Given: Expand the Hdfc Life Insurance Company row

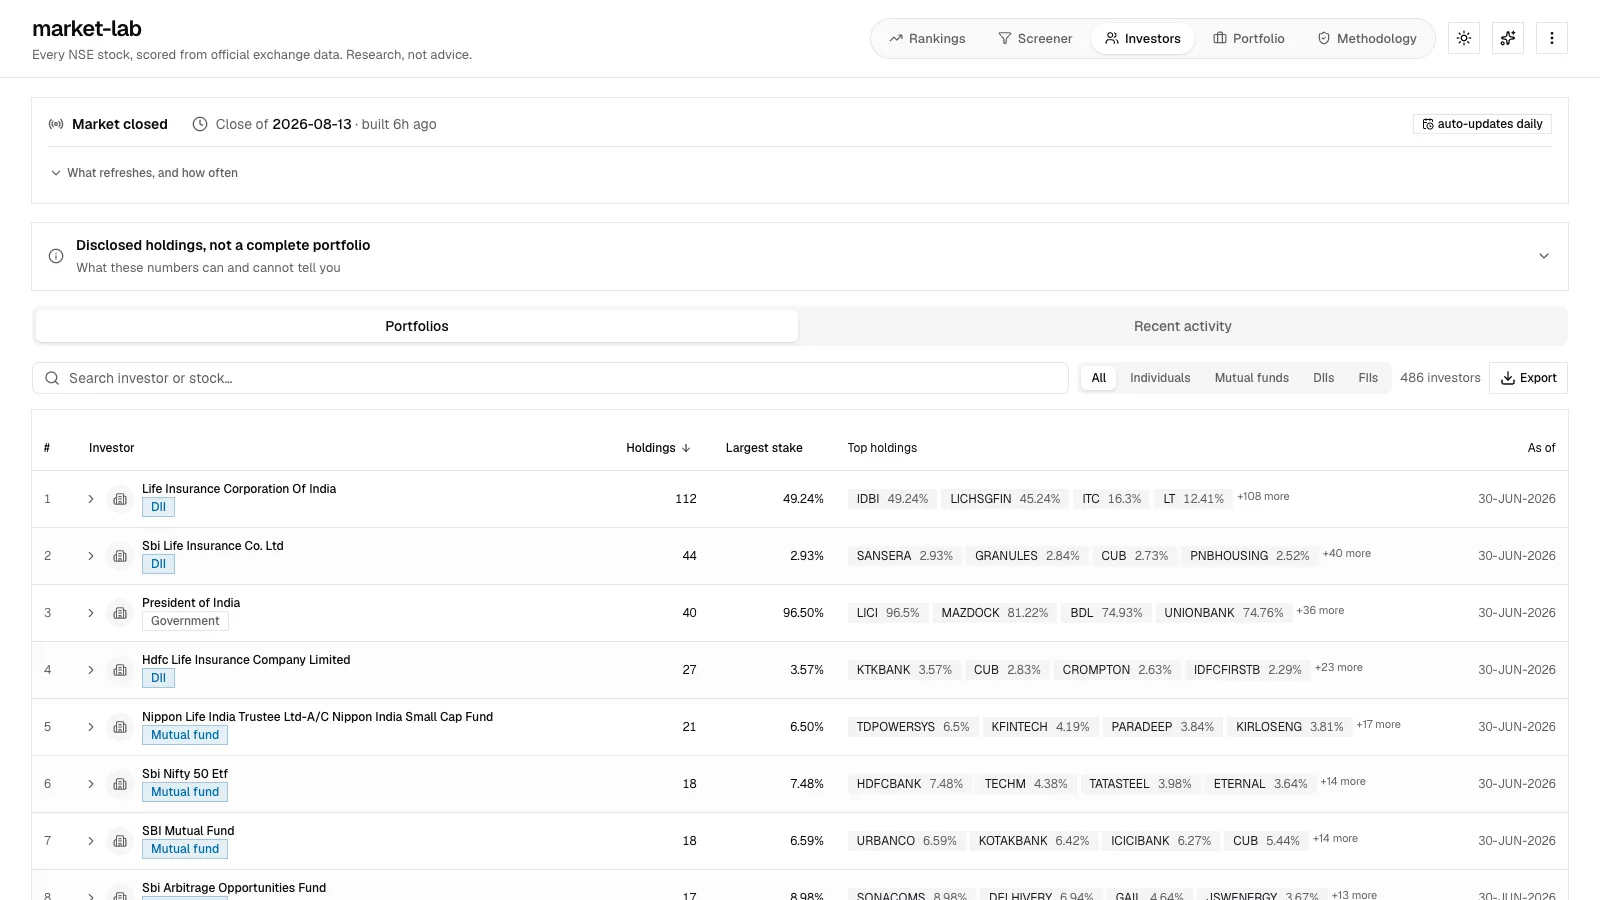Looking at the screenshot, I should [90, 670].
